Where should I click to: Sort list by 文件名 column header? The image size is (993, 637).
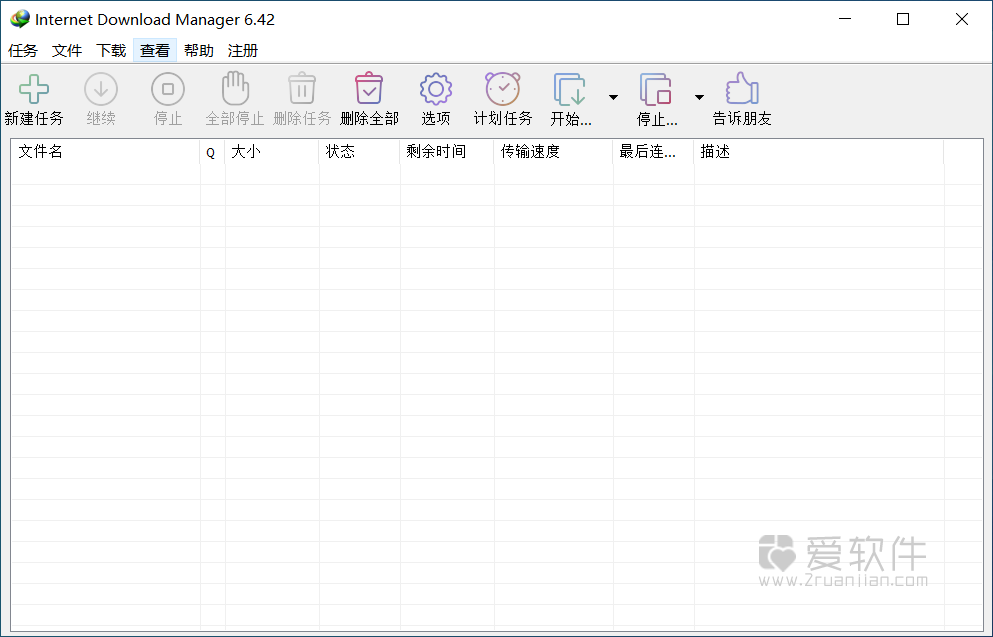coord(105,152)
